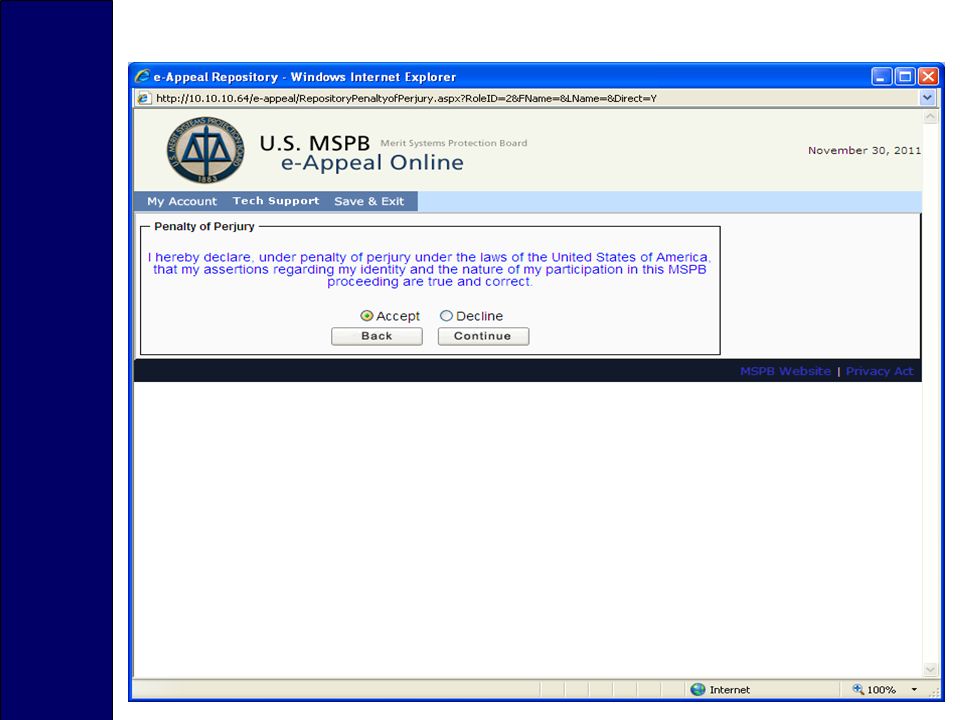960x720 pixels.
Task: Open the Privacy Act link
Action: (x=879, y=371)
